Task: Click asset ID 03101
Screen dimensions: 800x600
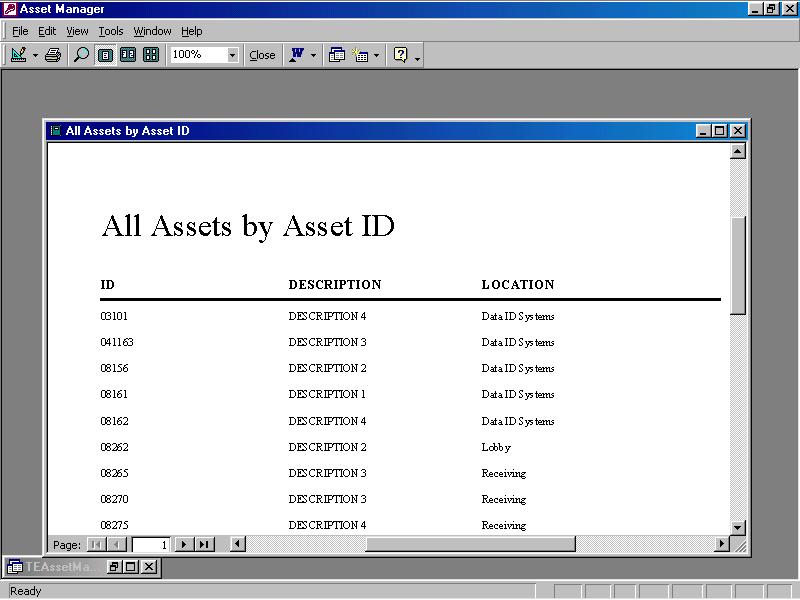Action: 114,316
